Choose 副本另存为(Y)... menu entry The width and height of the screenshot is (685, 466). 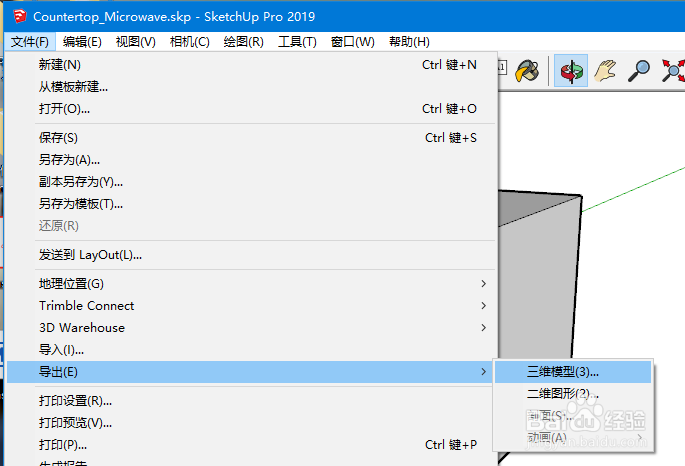251,182
